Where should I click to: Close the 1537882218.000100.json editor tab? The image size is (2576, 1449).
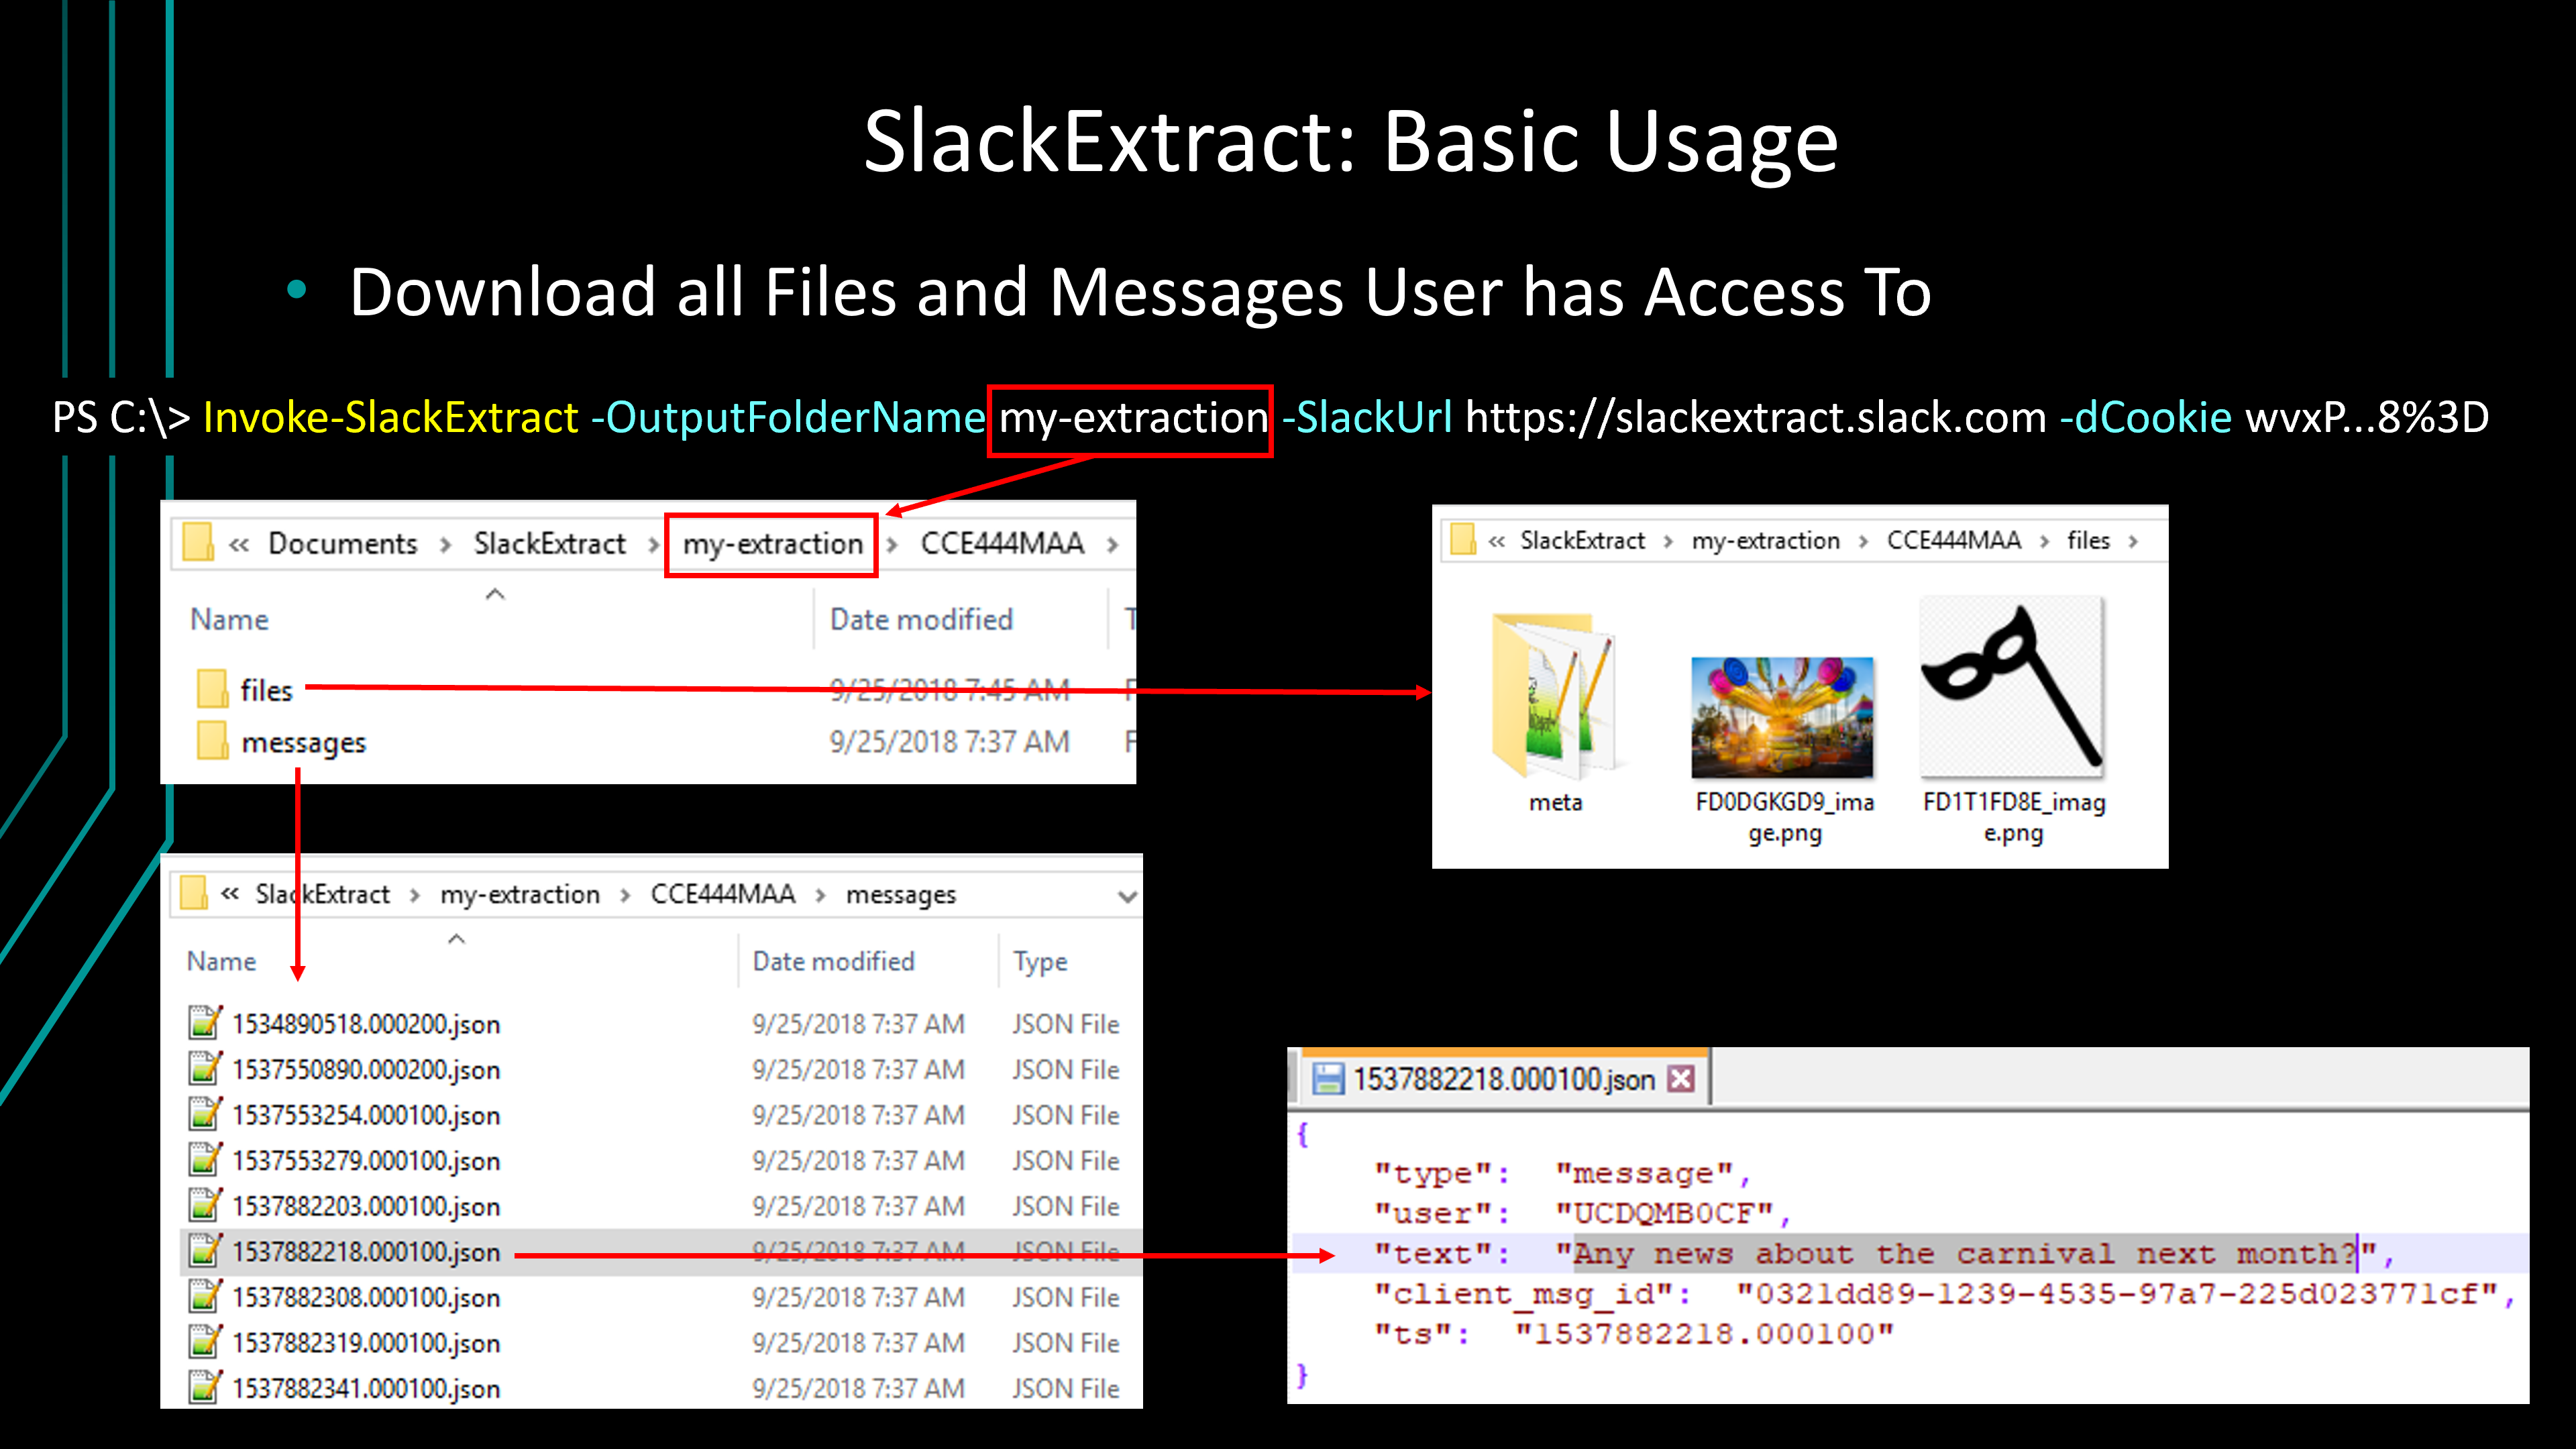1682,1079
